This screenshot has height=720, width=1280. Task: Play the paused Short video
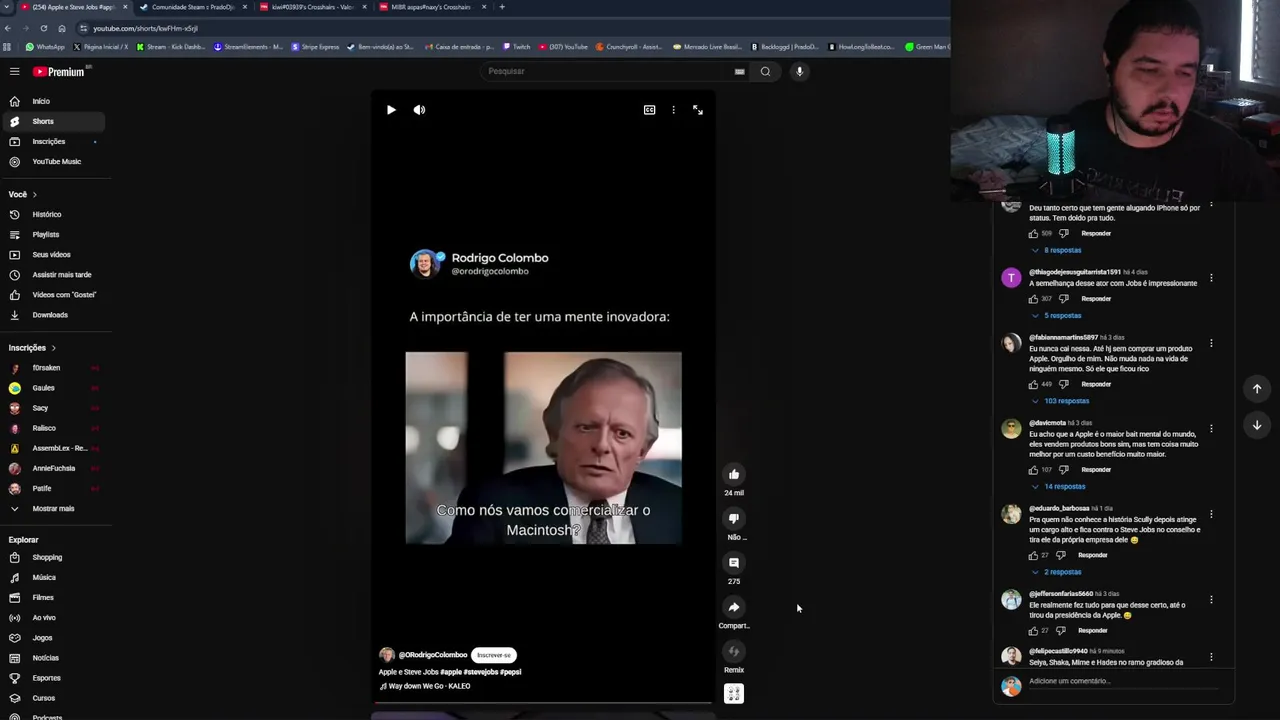391,110
